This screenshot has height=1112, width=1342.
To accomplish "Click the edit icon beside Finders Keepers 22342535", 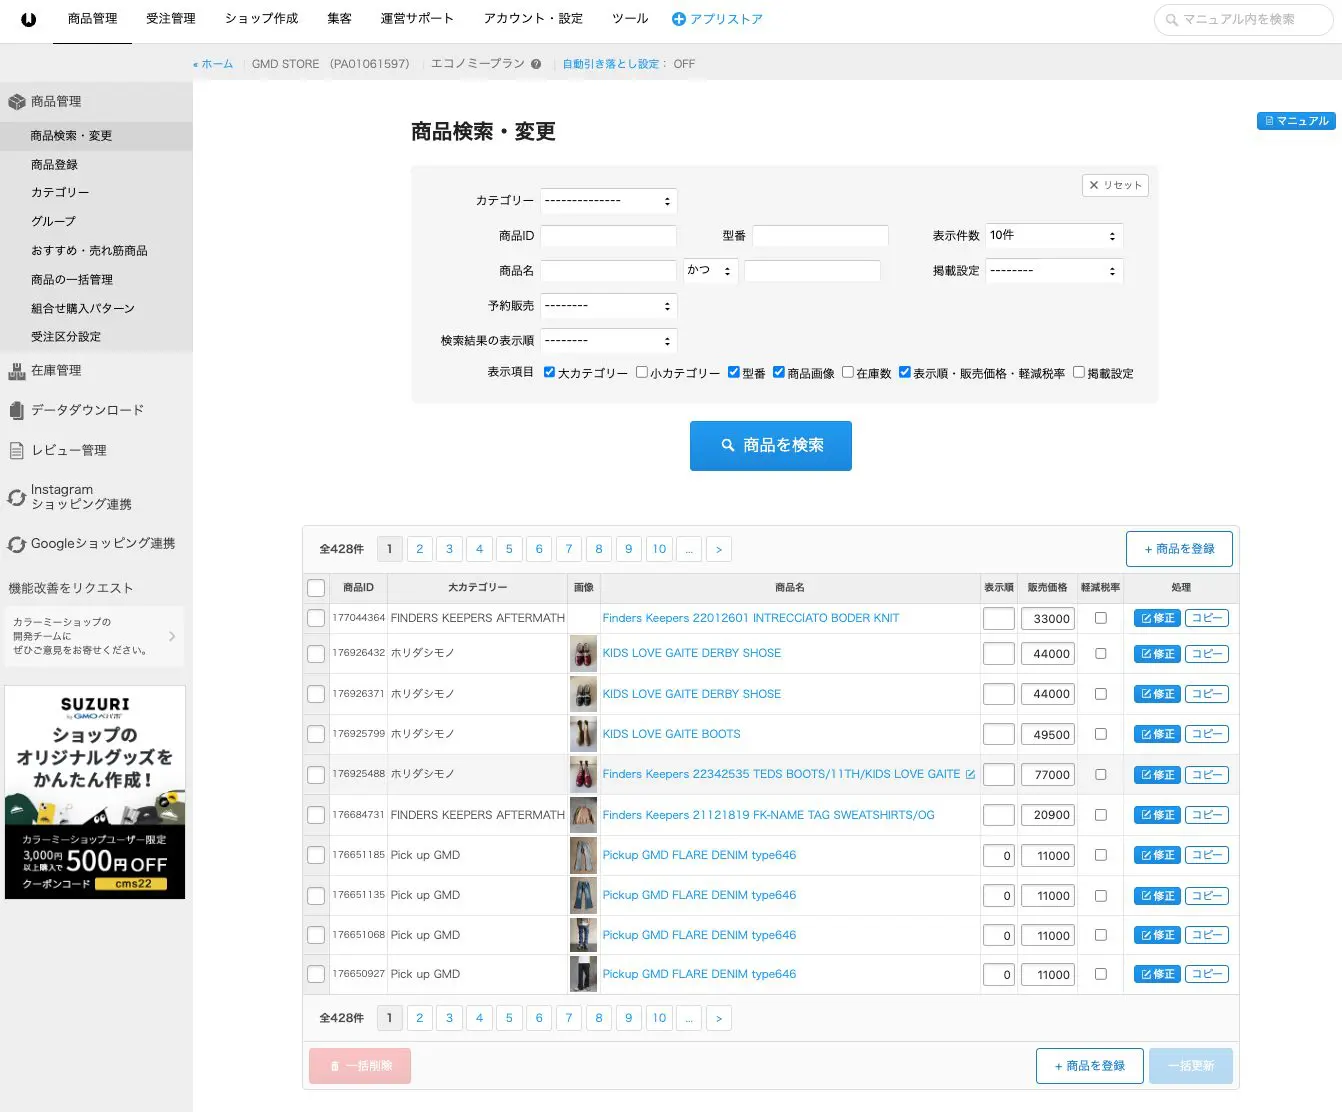I will click(x=970, y=774).
